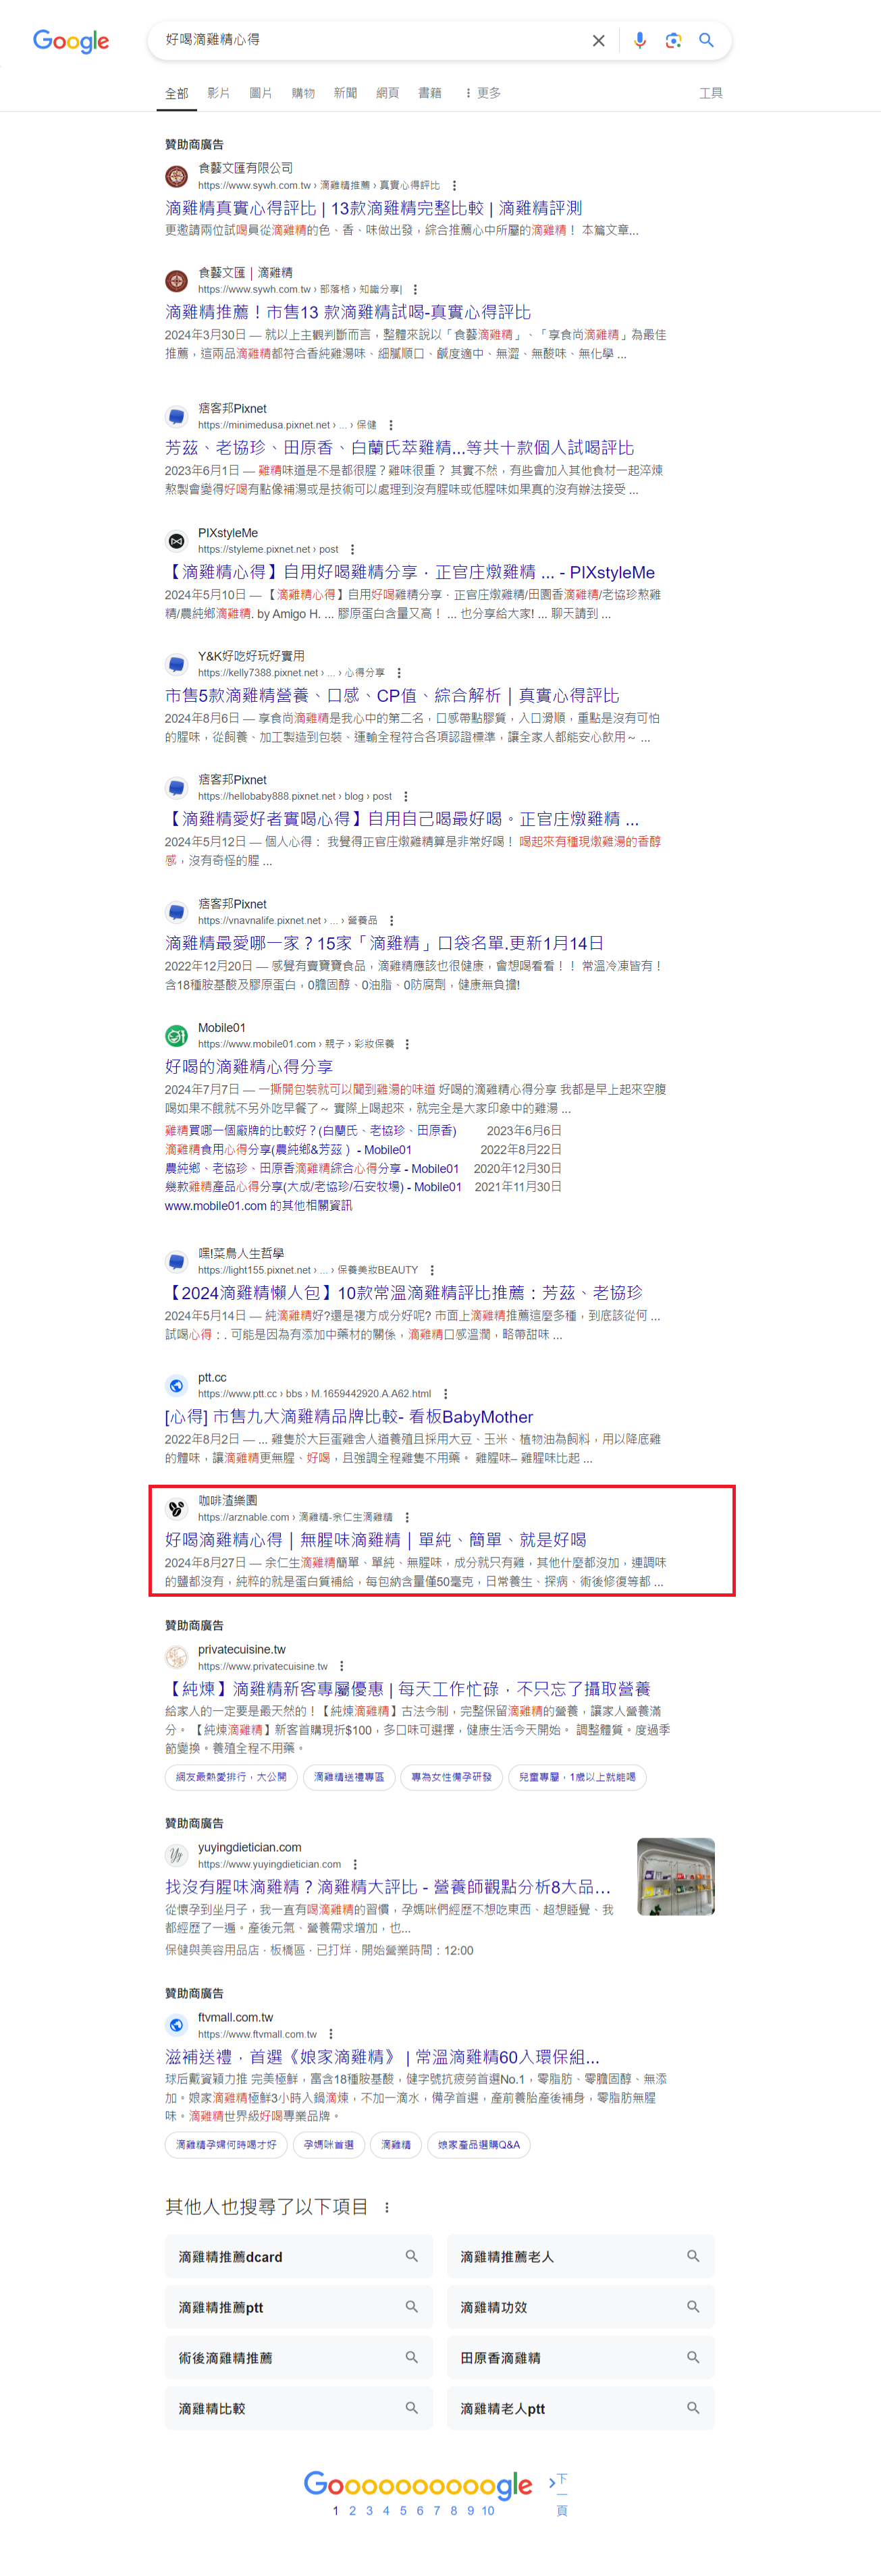Screen dimensions: 881x2576
Task: Click the magnifier search submit icon
Action: coord(706,40)
